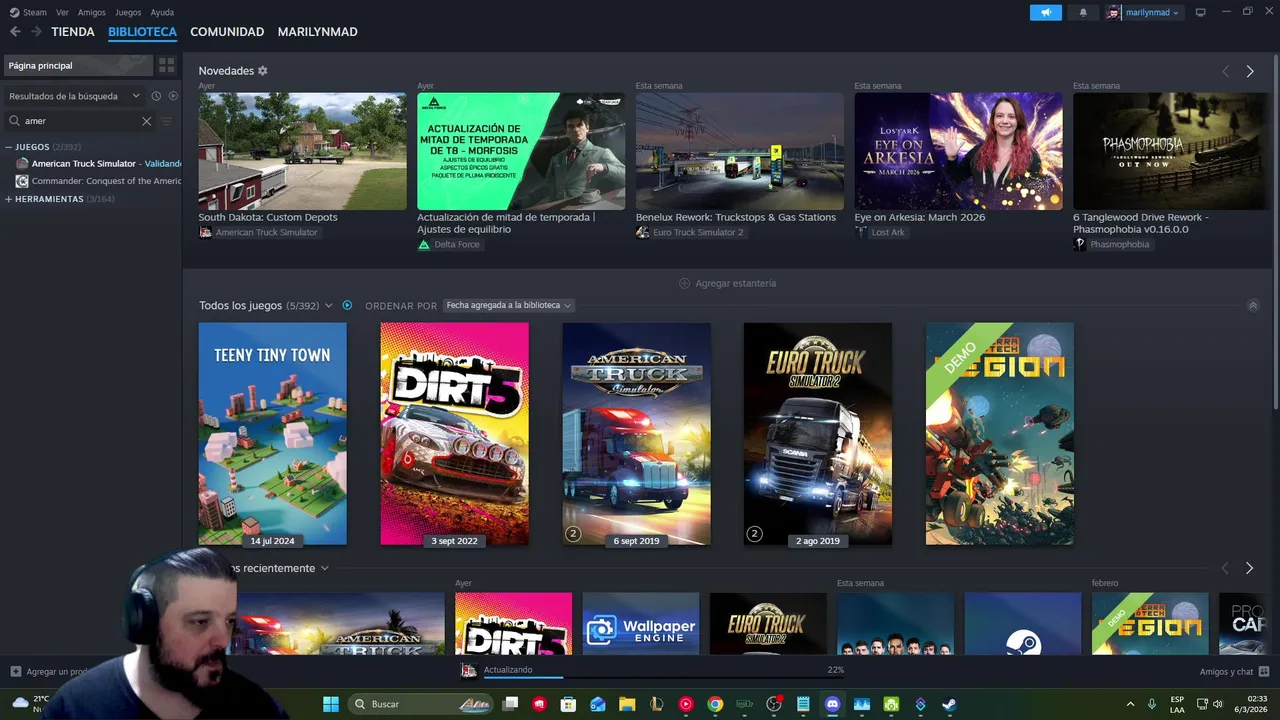The width and height of the screenshot is (1280, 720).
Task: Collapse the JUEGOS category
Action: (x=9, y=147)
